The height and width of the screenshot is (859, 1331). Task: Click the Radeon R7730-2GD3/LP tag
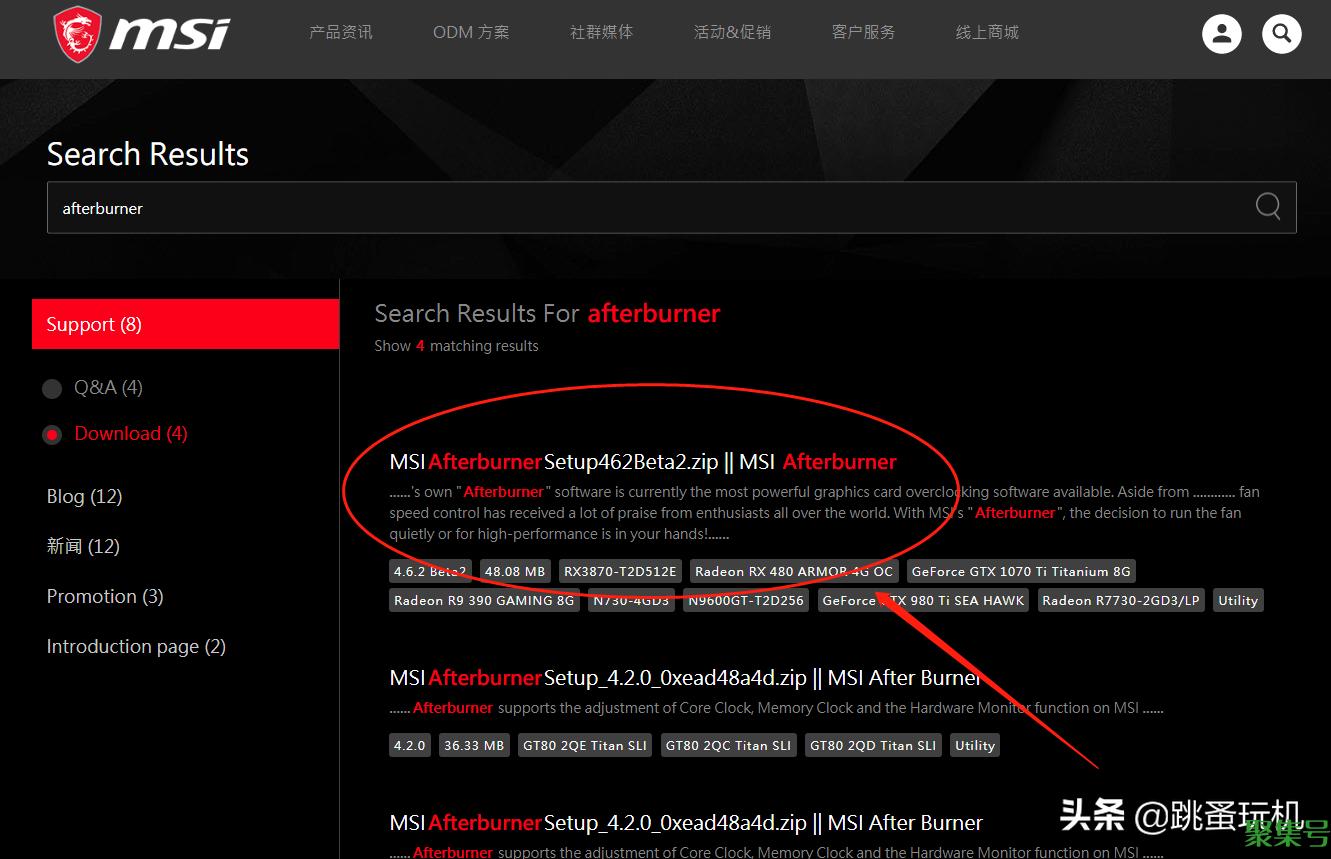1121,600
